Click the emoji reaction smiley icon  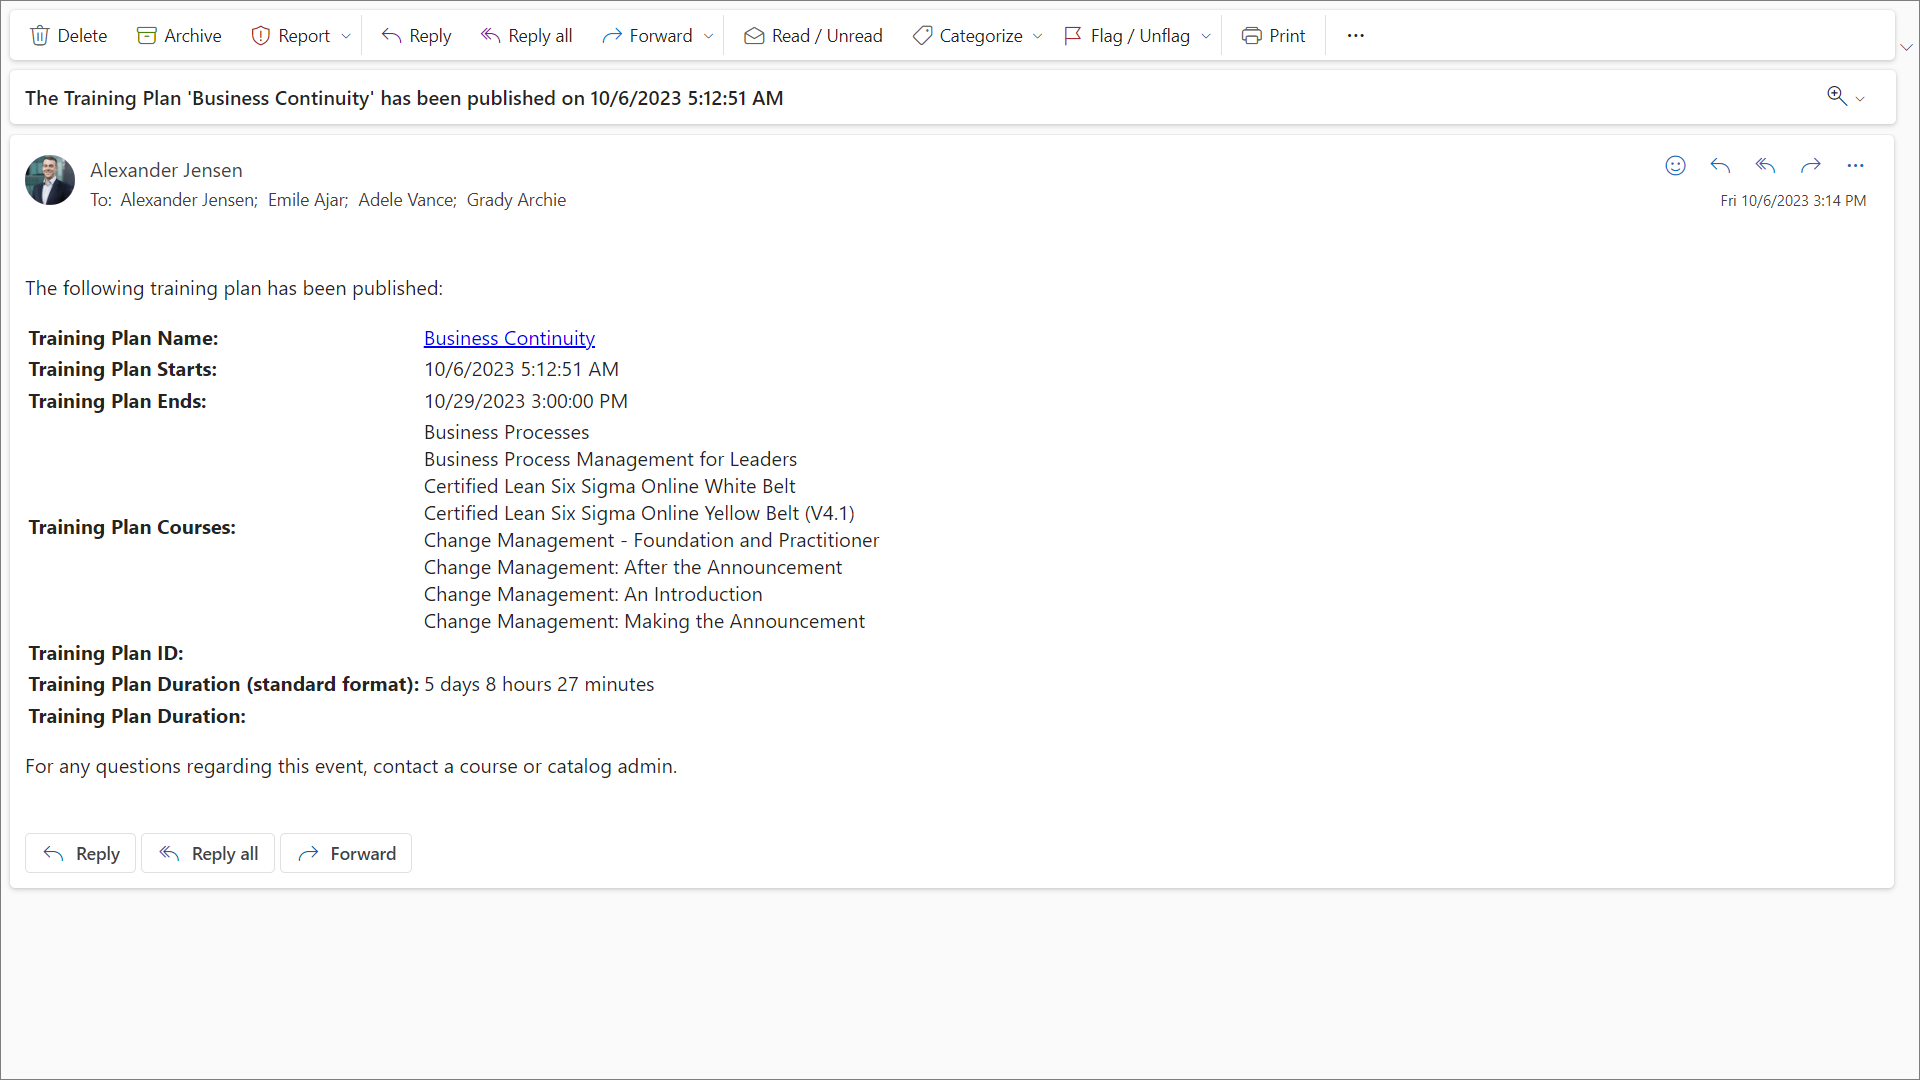1676,166
